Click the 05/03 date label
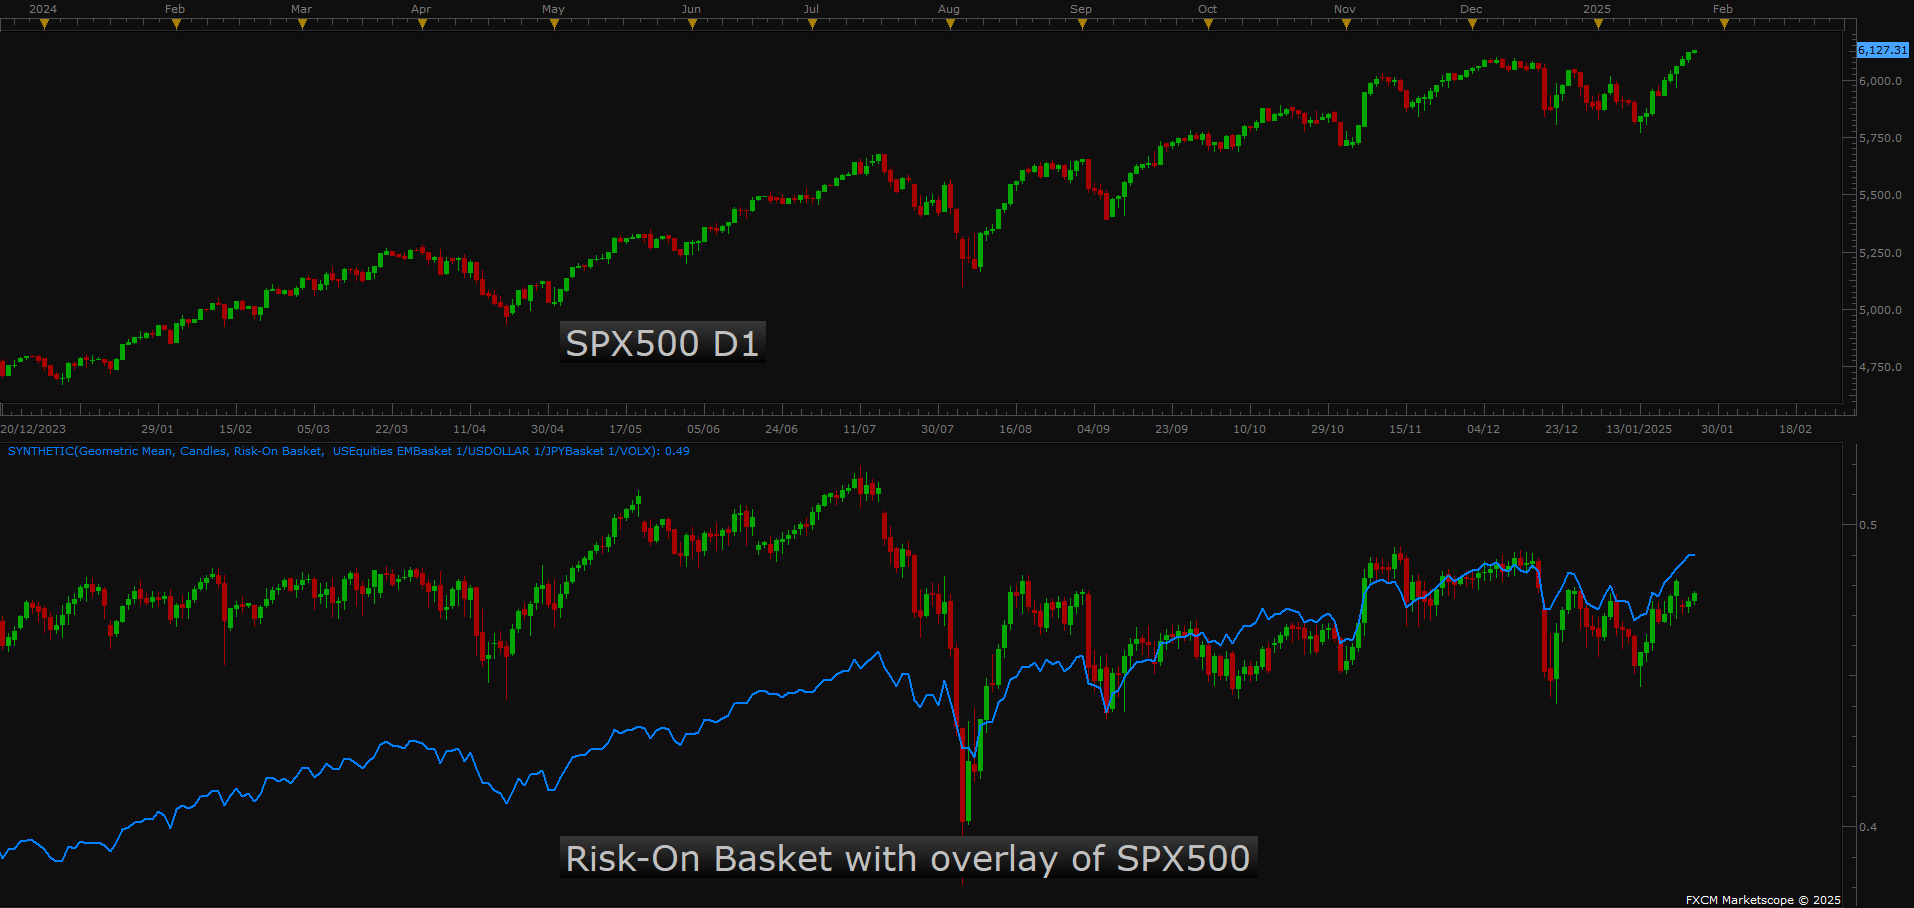 tap(313, 429)
